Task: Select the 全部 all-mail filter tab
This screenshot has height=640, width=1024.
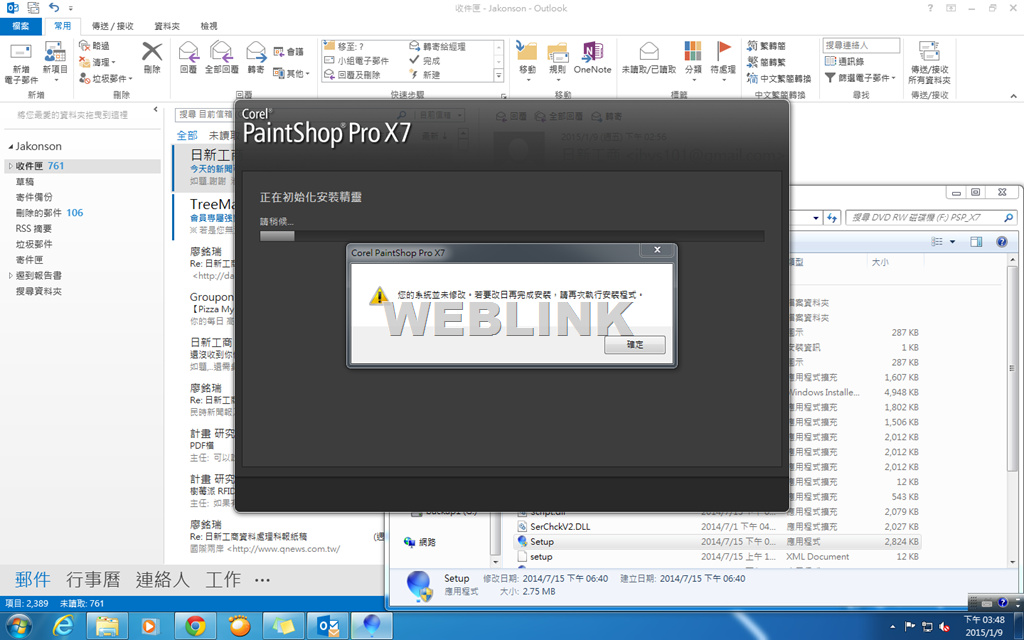Action: (187, 135)
